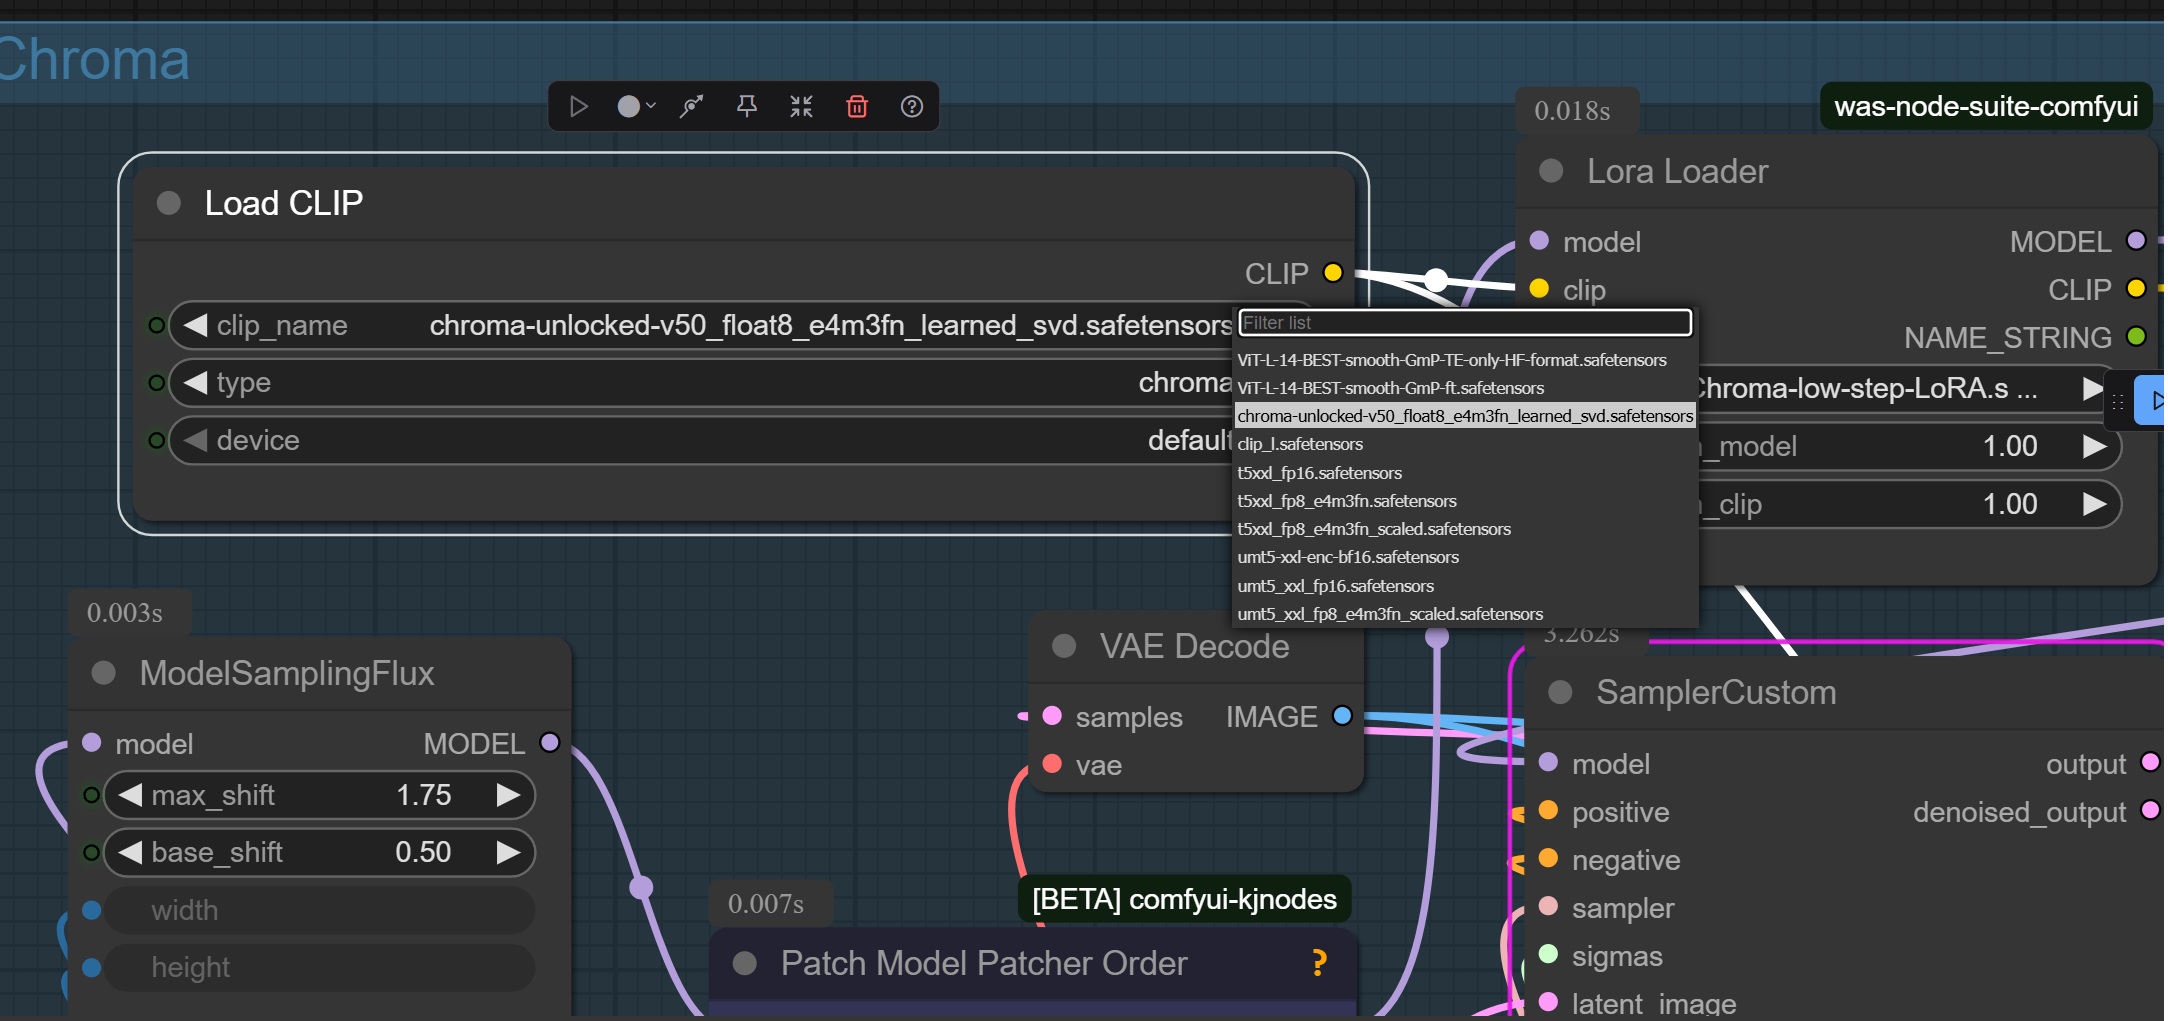Select t5xxl_fp16.safetensors from the list
Image resolution: width=2168 pixels, height=1021 pixels.
[1319, 473]
